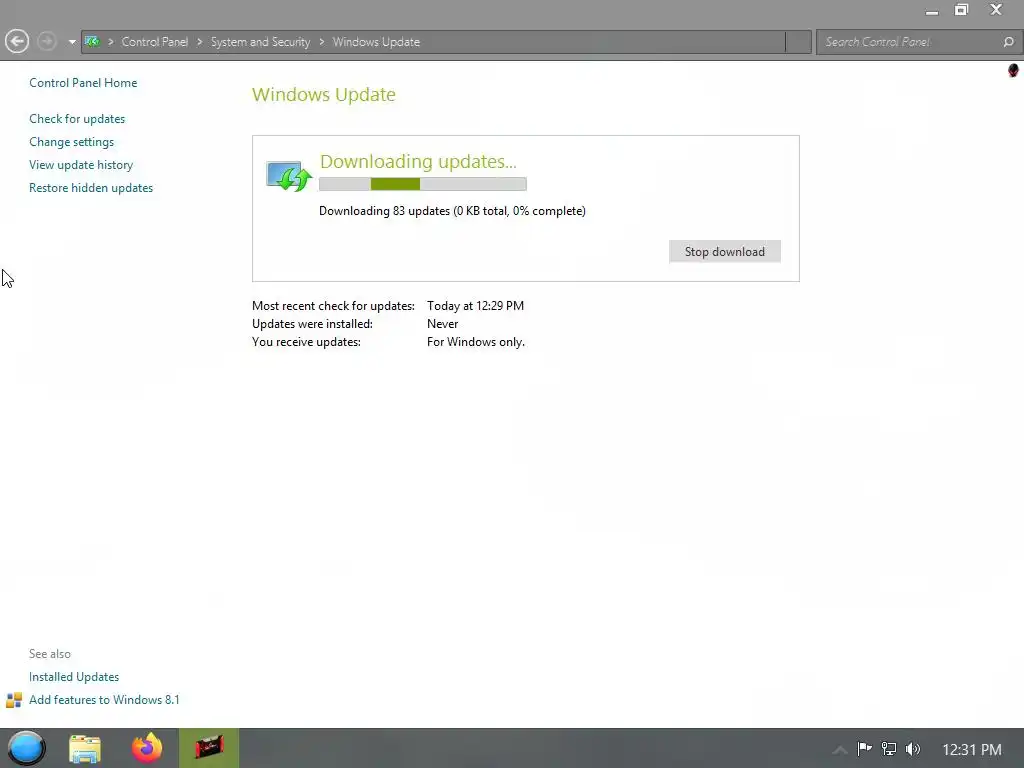Screen dimensions: 1024x768
Task: Click the download progress bar
Action: [423, 184]
